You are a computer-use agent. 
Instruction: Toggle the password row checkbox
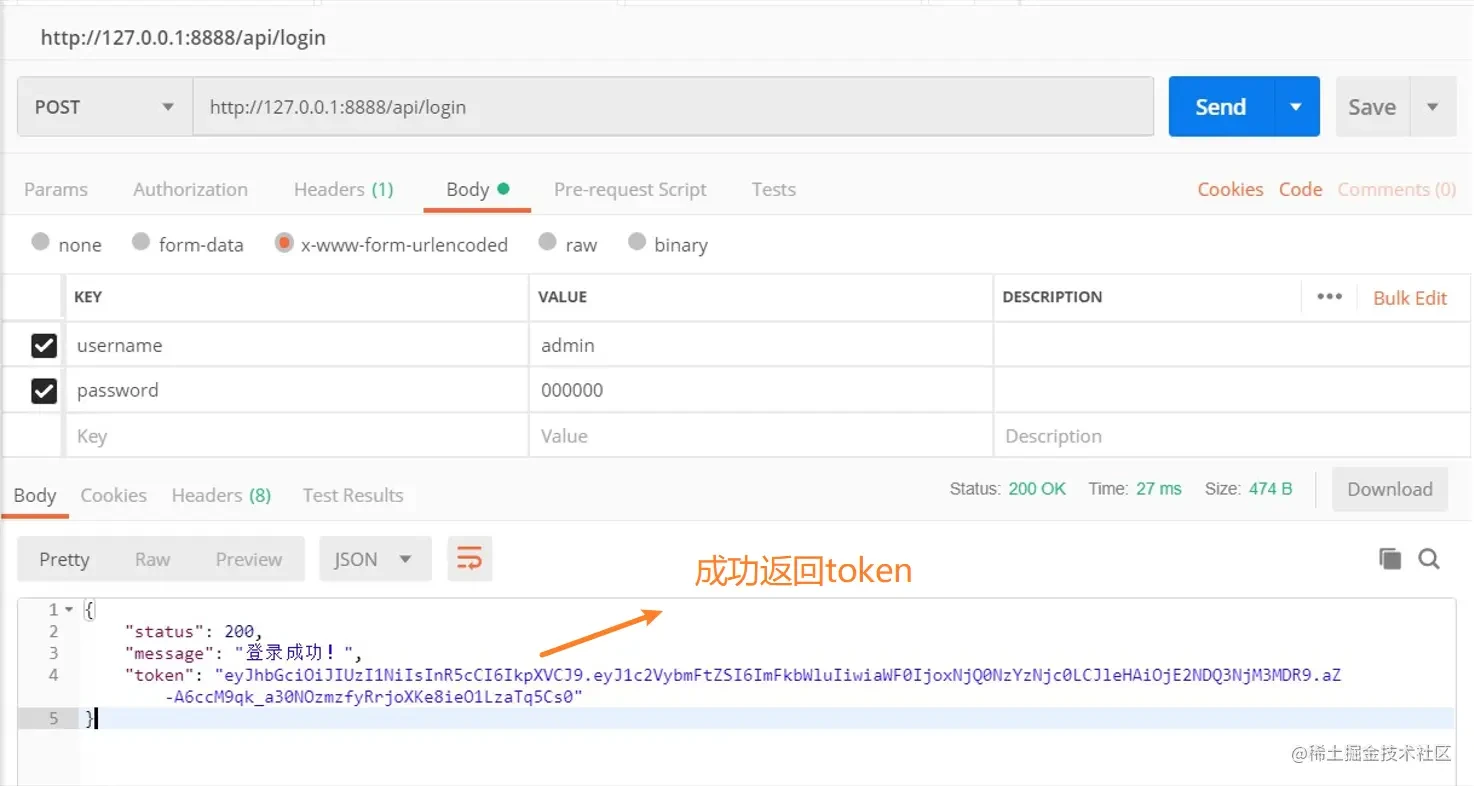click(44, 390)
